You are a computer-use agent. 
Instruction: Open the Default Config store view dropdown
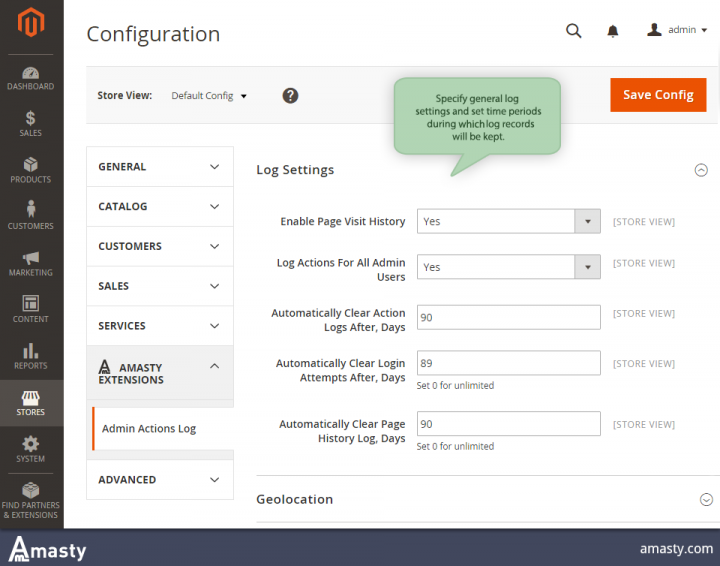coord(209,95)
